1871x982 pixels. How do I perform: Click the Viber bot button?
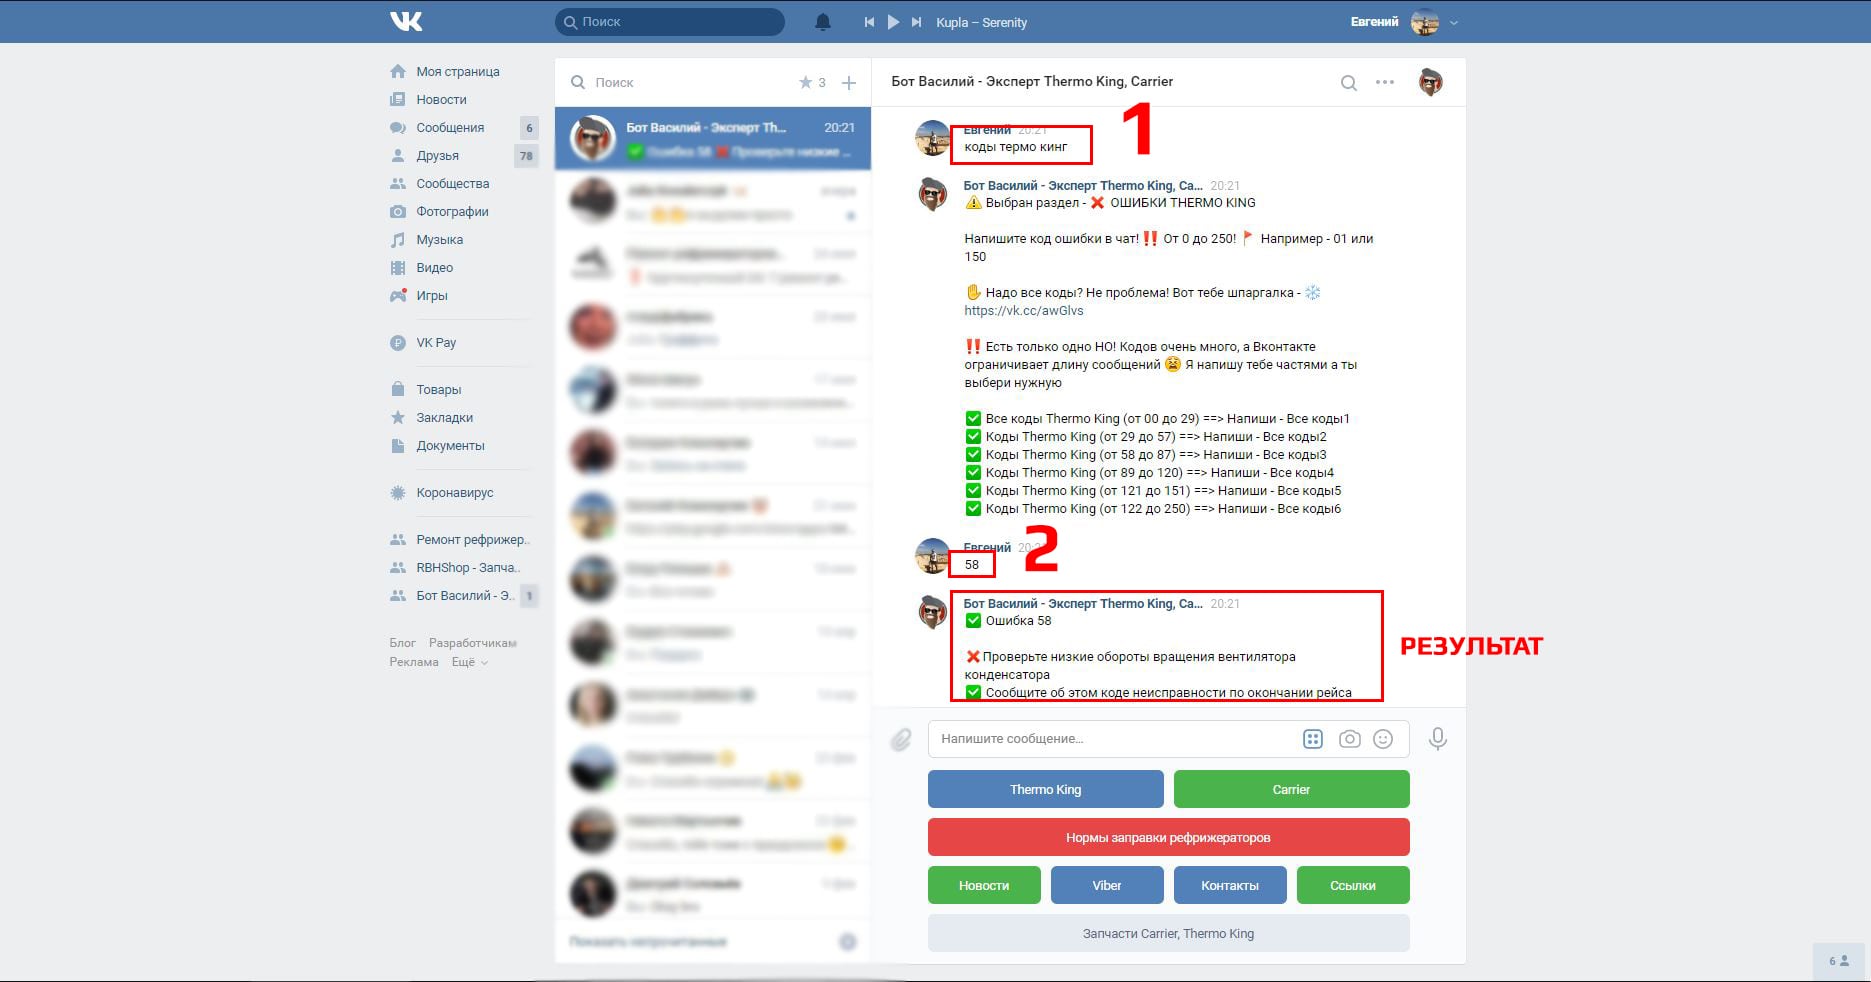click(1107, 885)
